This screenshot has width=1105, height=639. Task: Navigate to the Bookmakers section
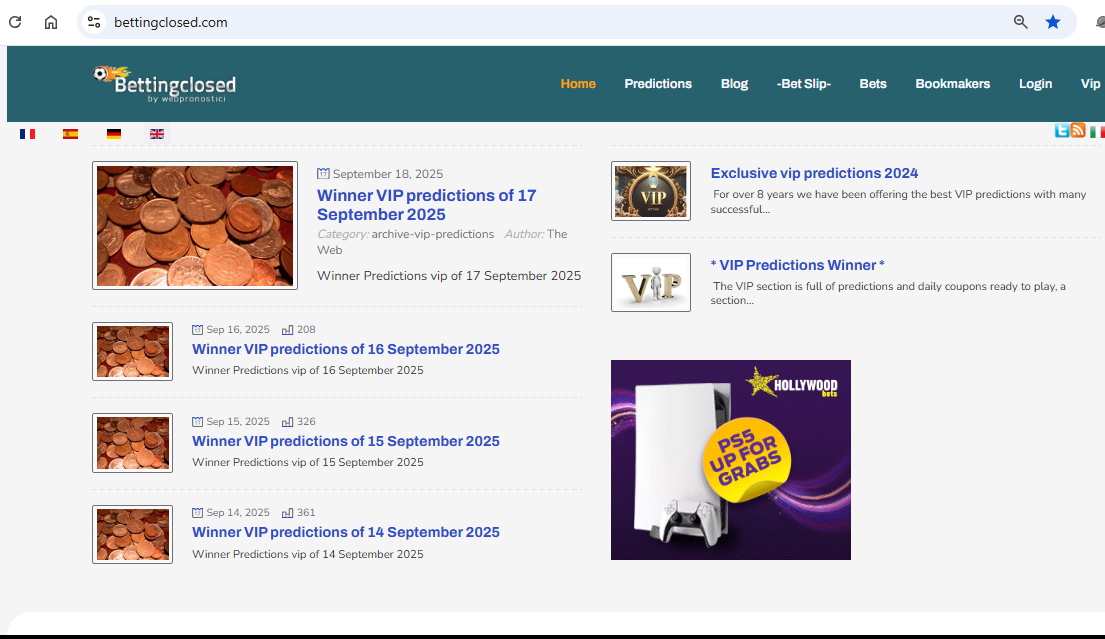coord(952,84)
